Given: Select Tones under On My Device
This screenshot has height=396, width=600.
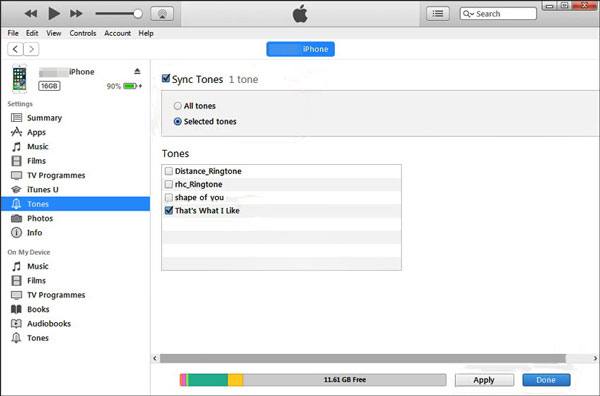Looking at the screenshot, I should 38,338.
